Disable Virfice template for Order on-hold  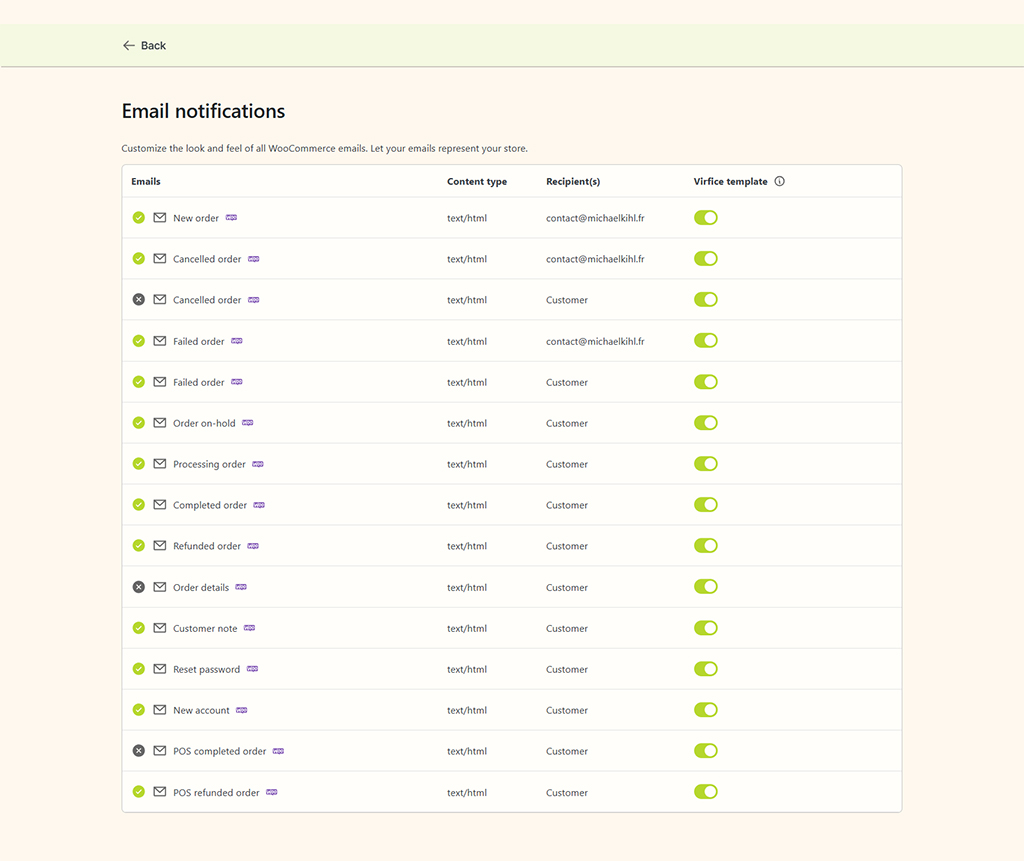pos(706,423)
